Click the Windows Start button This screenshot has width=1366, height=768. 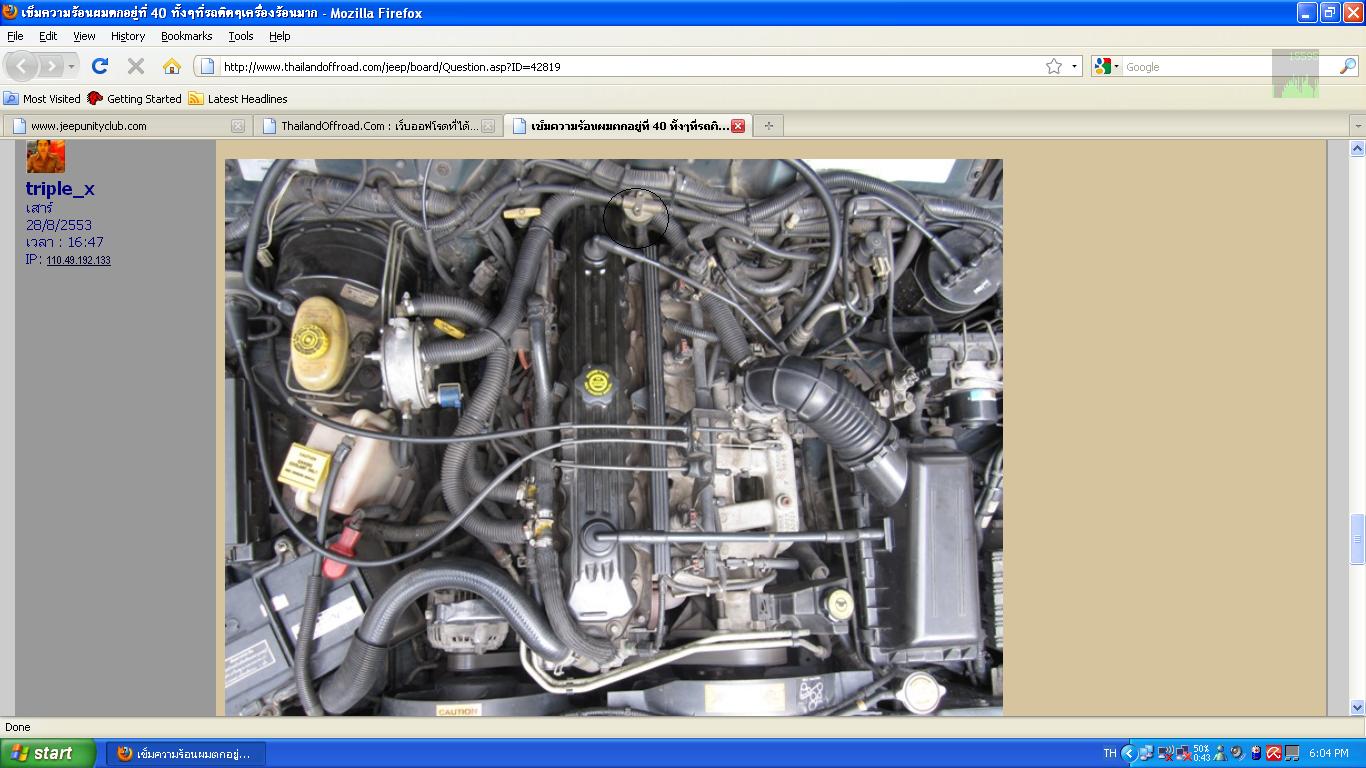click(48, 753)
